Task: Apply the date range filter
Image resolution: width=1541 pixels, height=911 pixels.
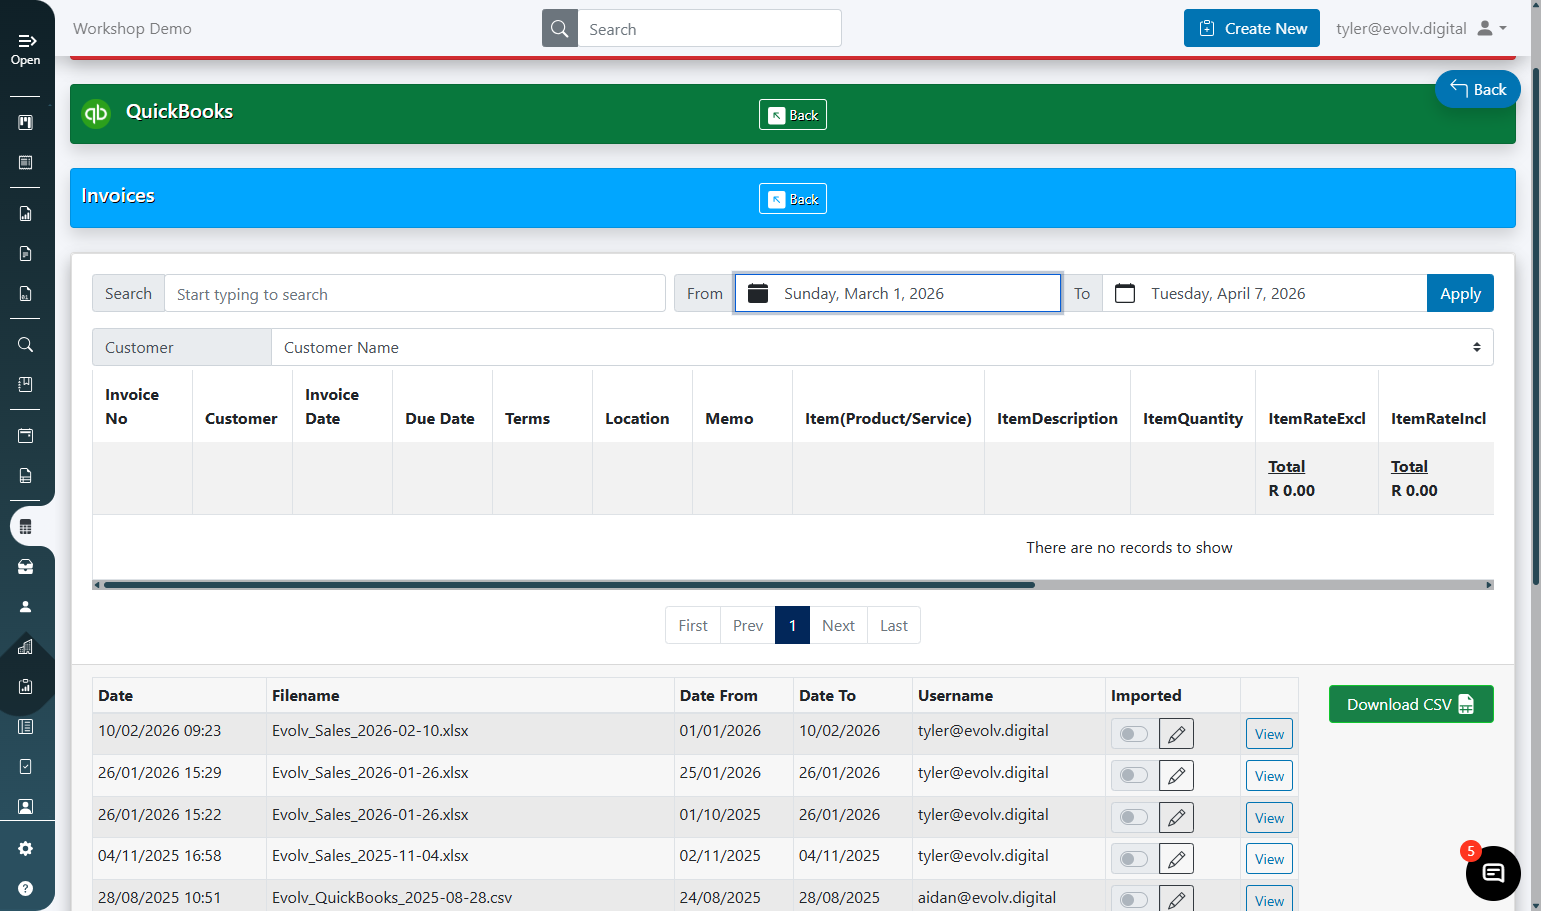Action: click(1460, 293)
